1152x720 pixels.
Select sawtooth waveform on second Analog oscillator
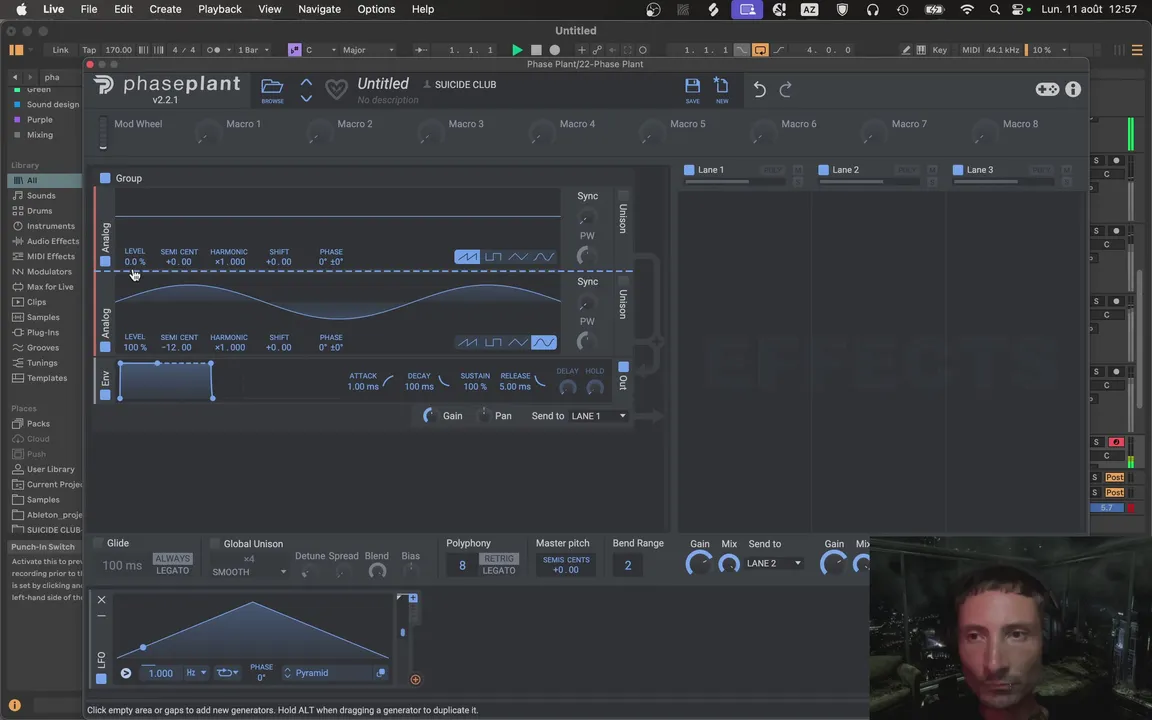[467, 342]
